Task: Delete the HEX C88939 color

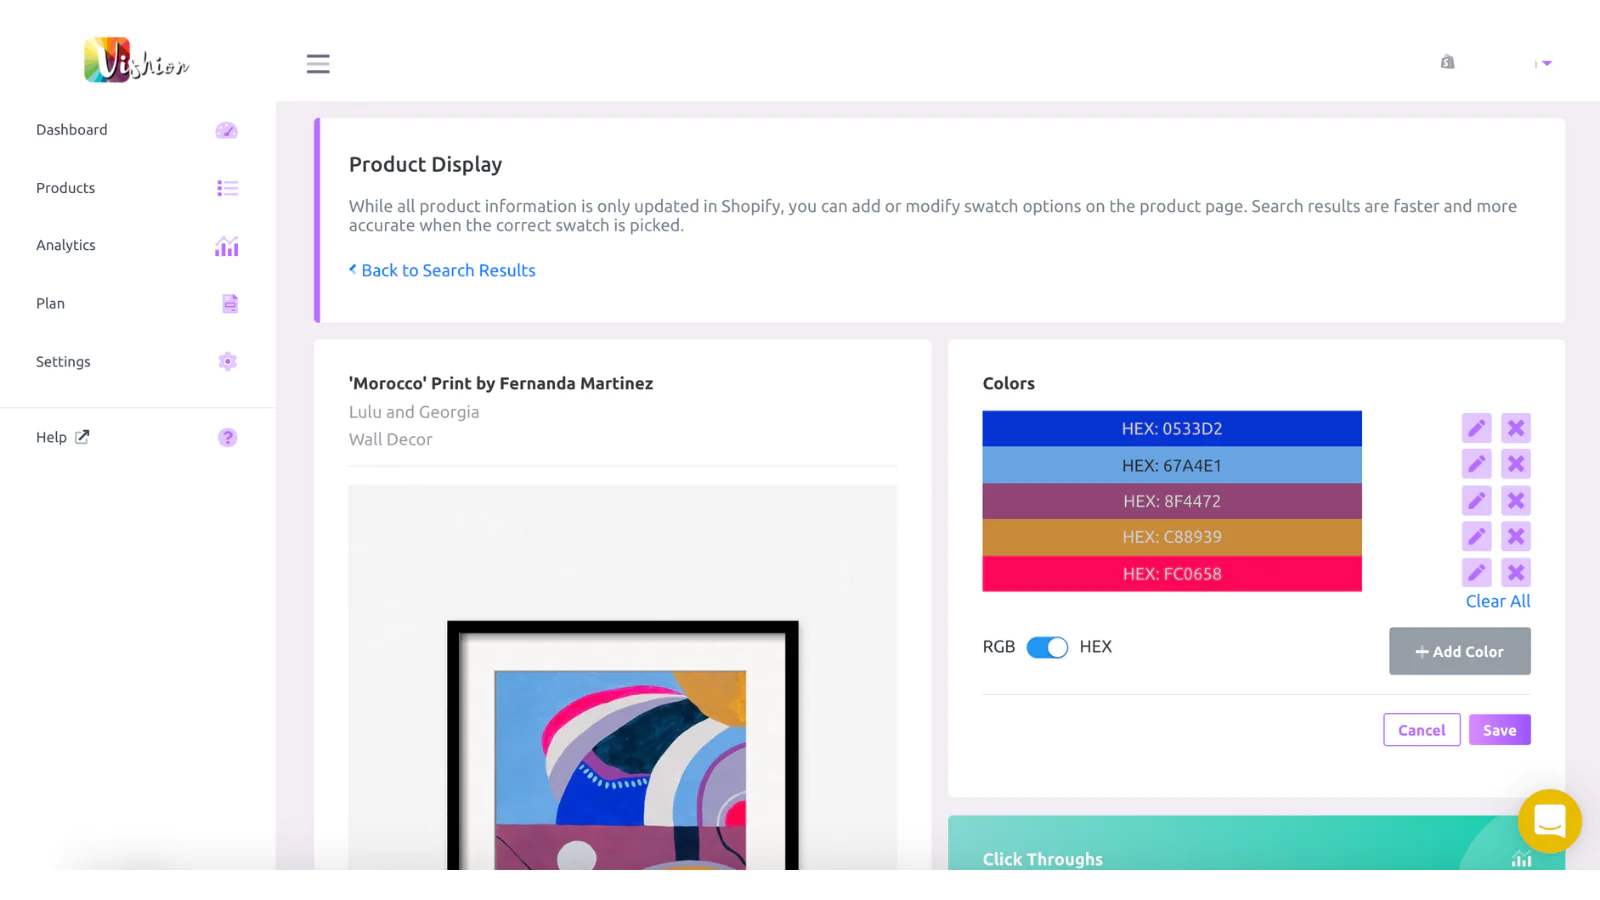Action: pos(1516,536)
